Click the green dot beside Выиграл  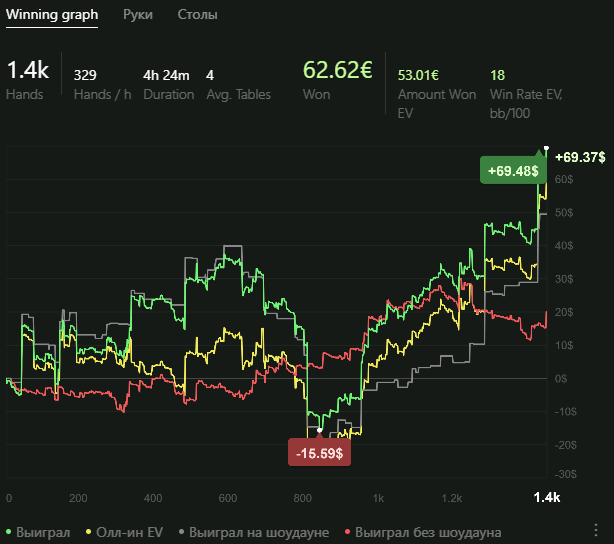pyautogui.click(x=9, y=532)
